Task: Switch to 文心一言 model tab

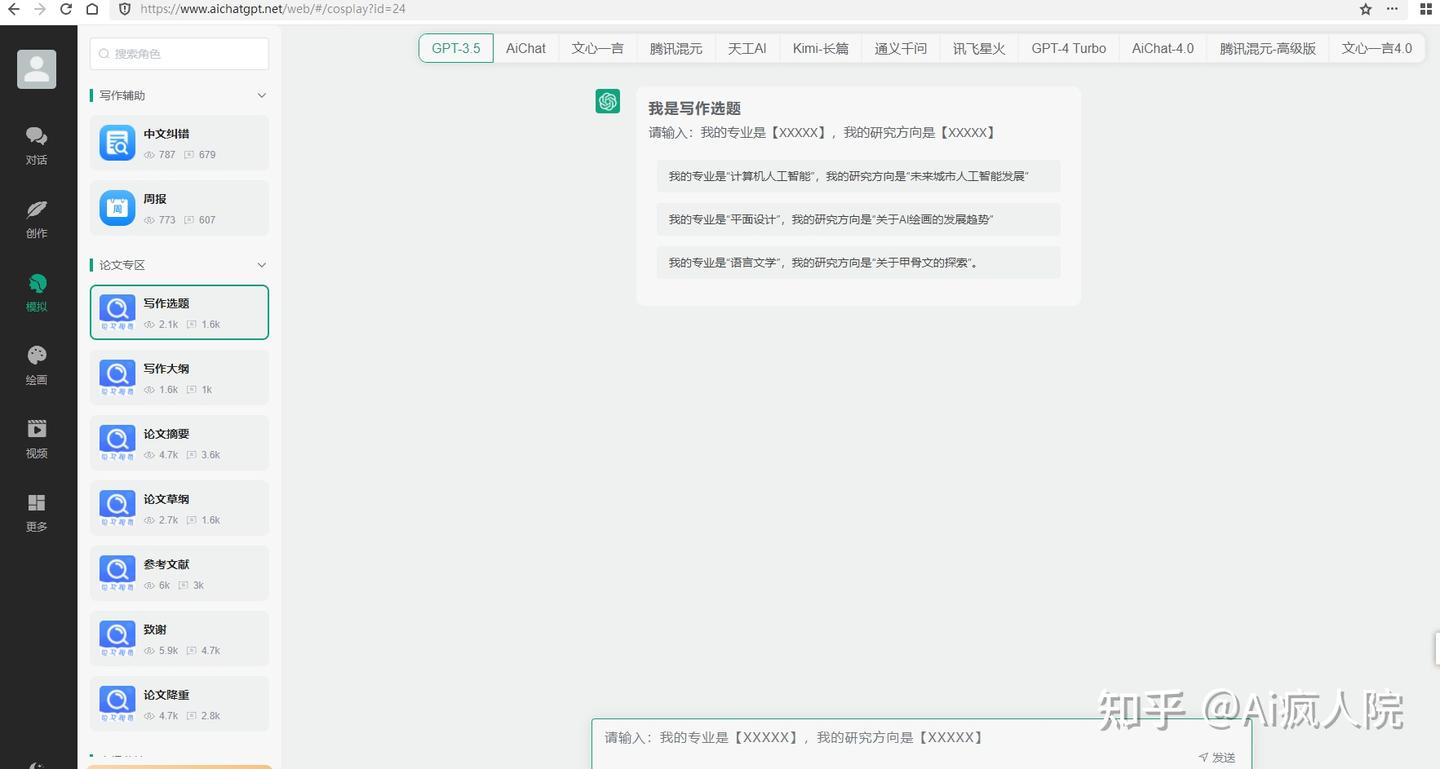Action: [x=598, y=48]
